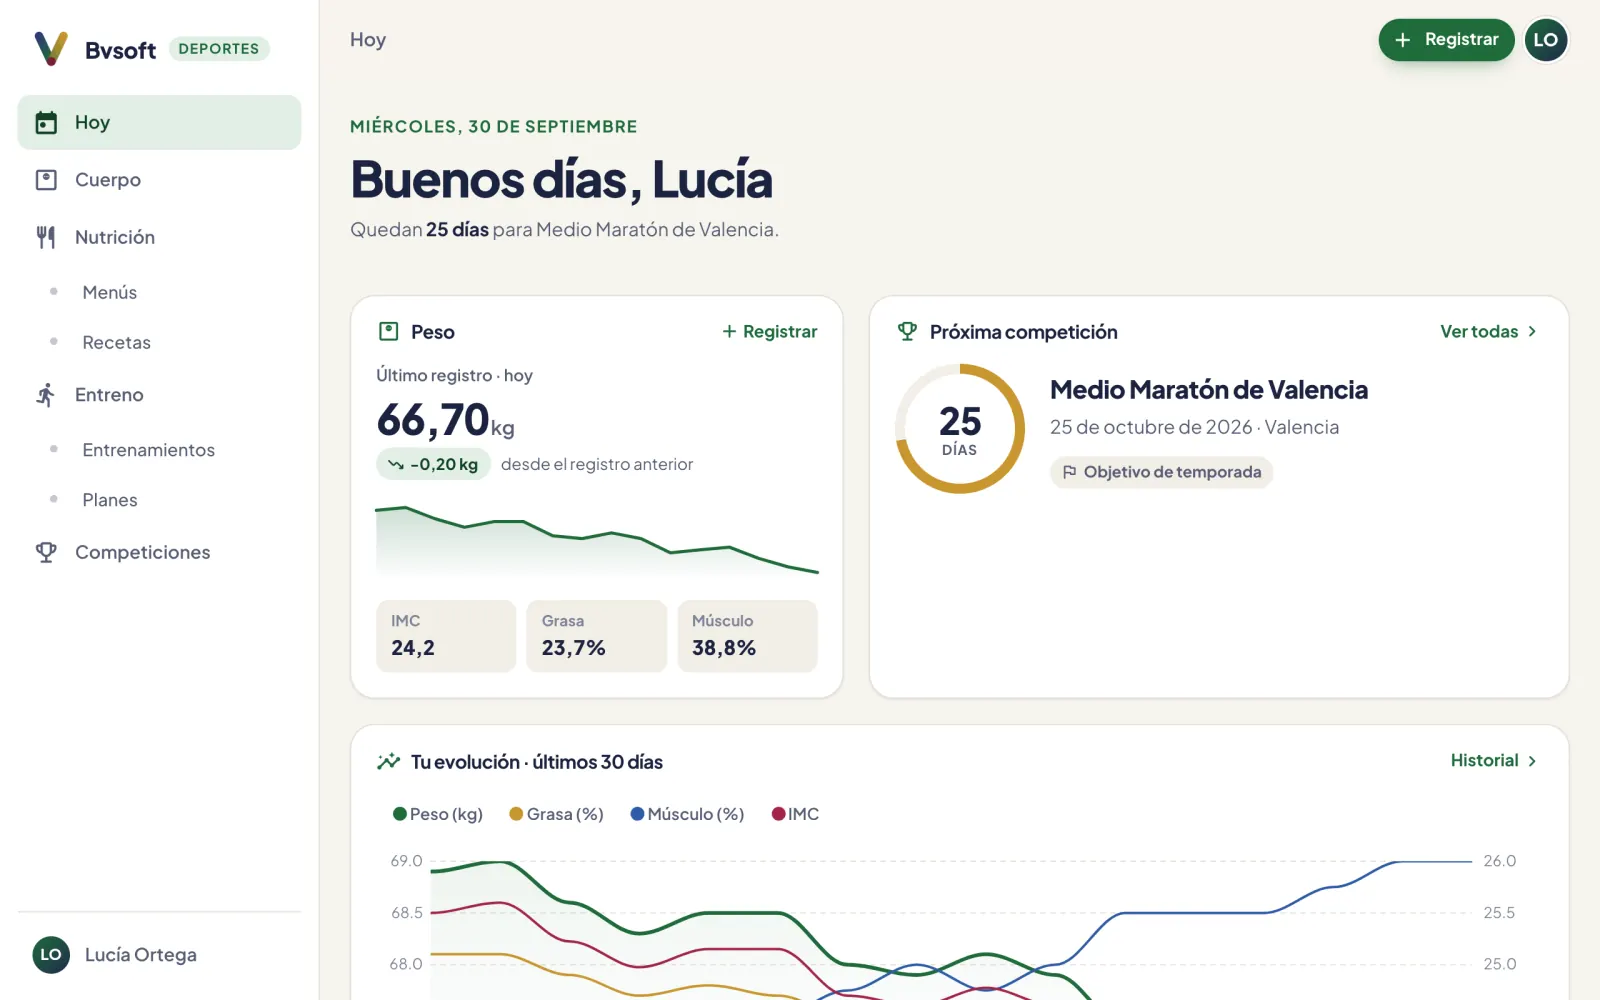Image resolution: width=1600 pixels, height=1000 pixels.
Task: Click the chevron next to Ver todas
Action: pyautogui.click(x=1532, y=331)
